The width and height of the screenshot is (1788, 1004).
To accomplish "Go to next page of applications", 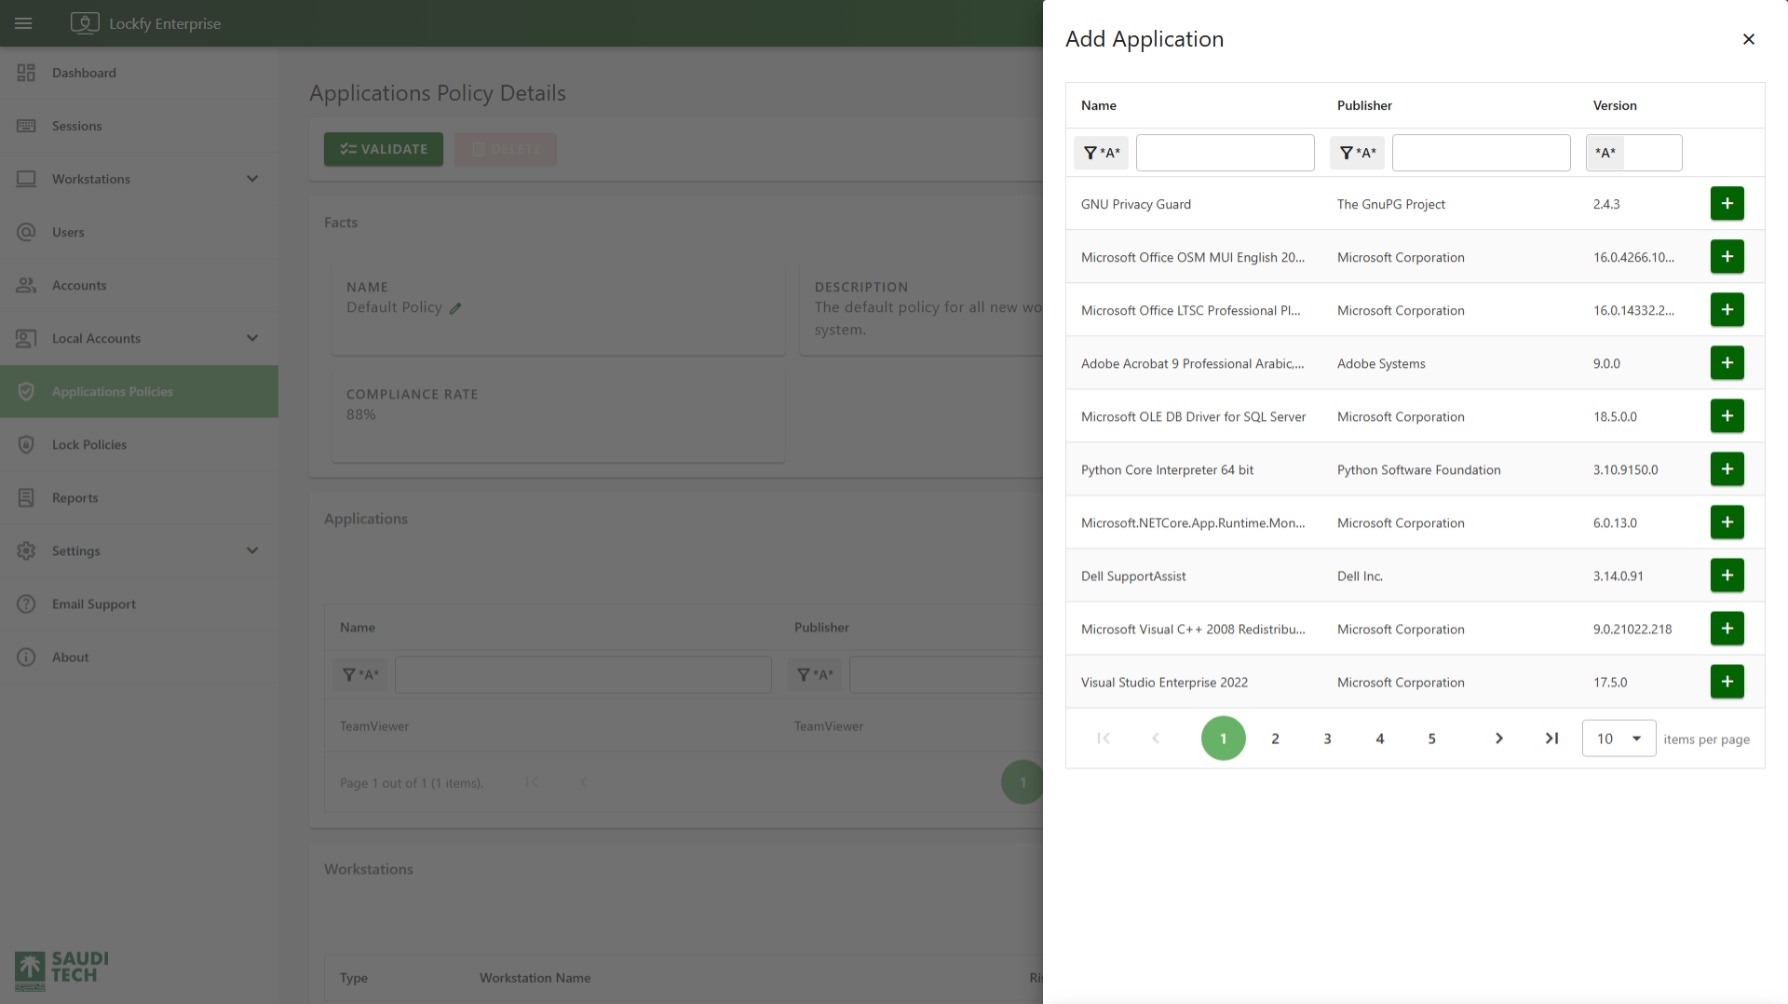I will pyautogui.click(x=1499, y=738).
